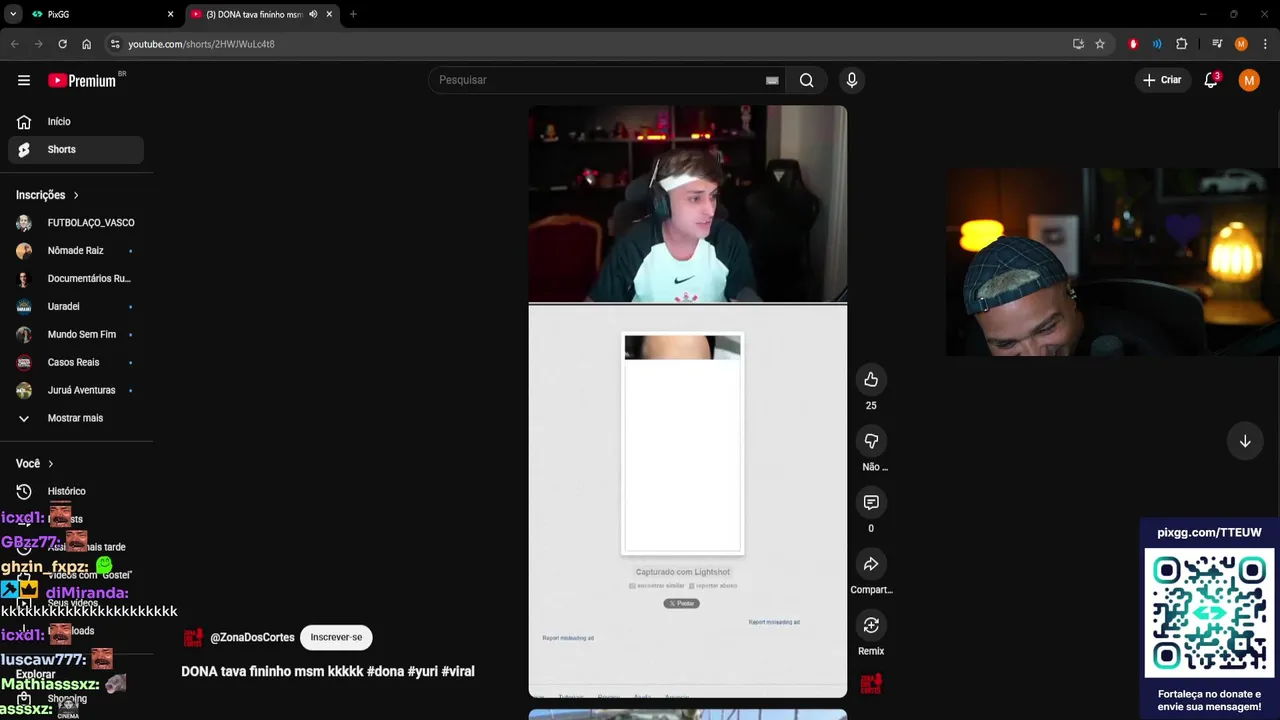1280x720 pixels.
Task: Expand the Inscrições section chevron
Action: click(x=76, y=195)
